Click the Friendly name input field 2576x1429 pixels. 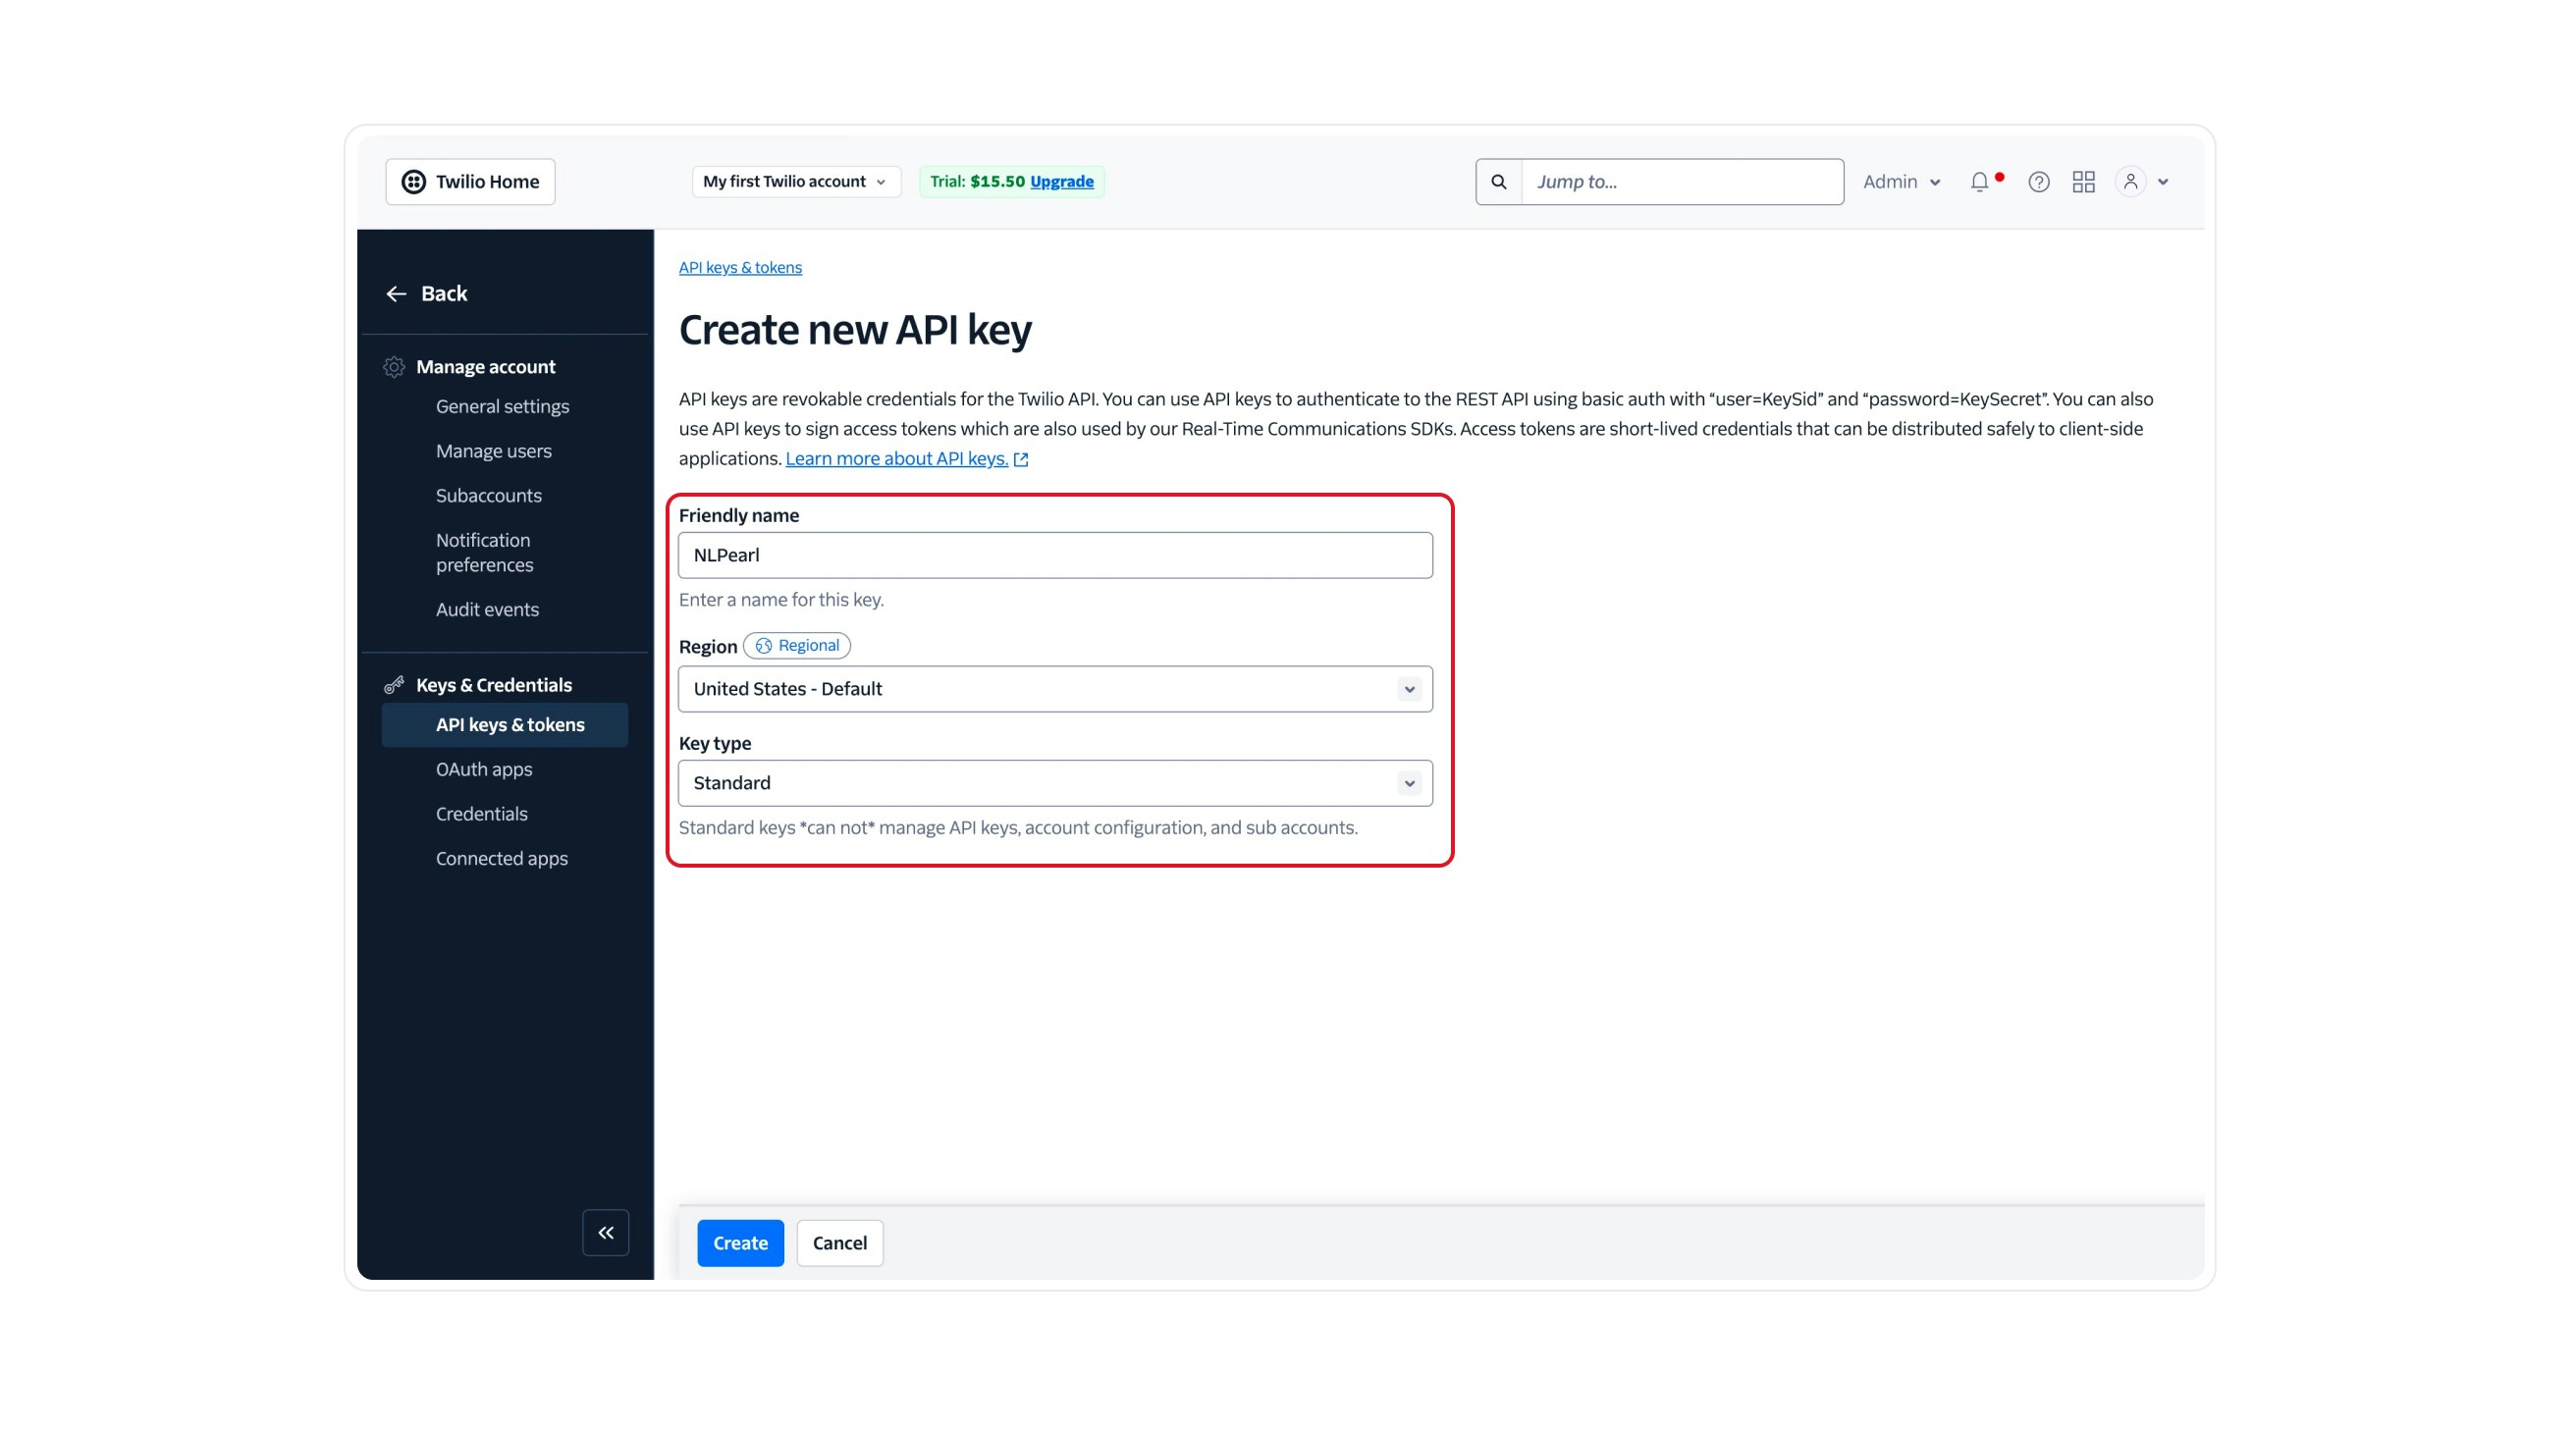click(x=1055, y=554)
